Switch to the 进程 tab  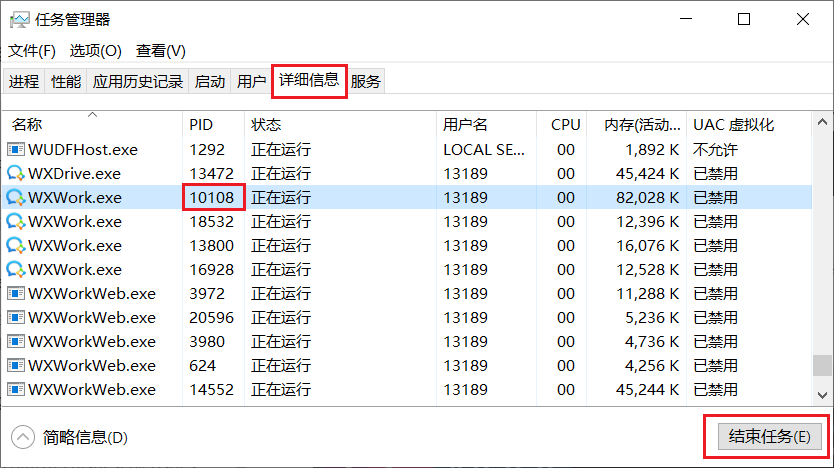[x=24, y=81]
